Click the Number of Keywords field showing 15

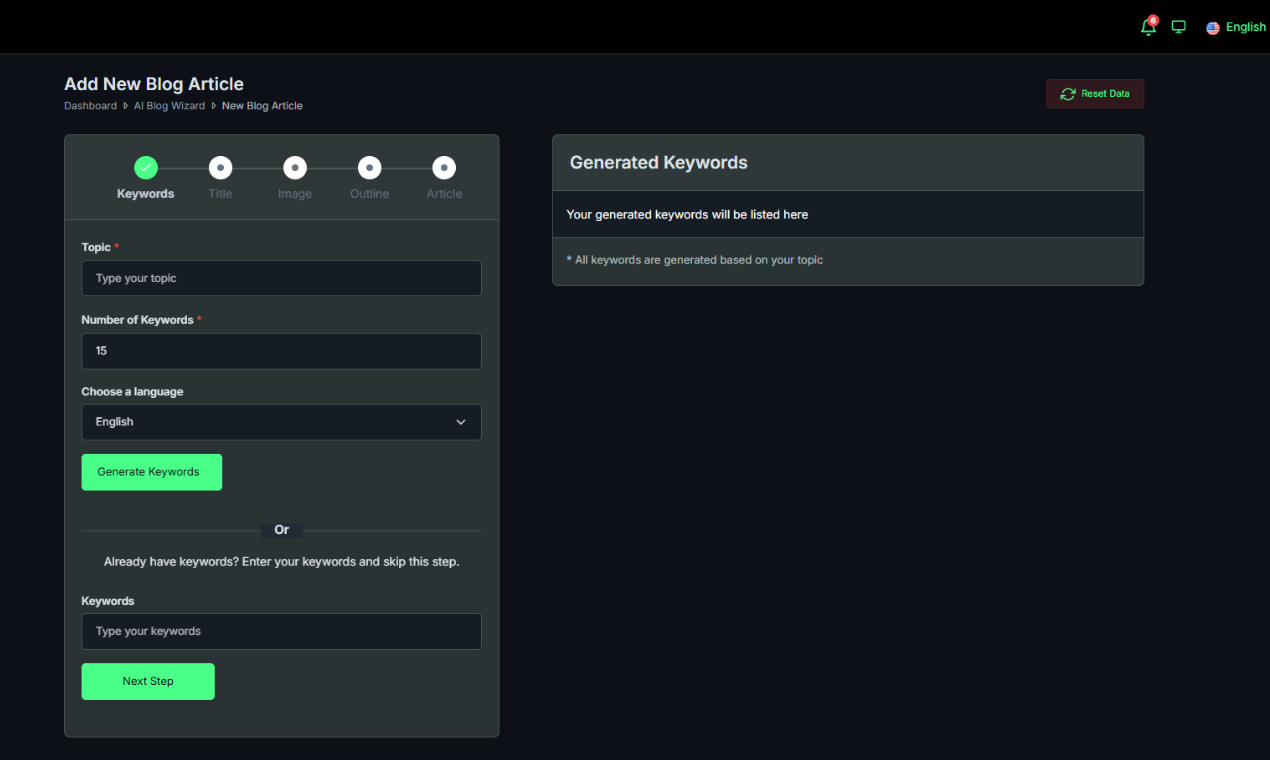(281, 351)
